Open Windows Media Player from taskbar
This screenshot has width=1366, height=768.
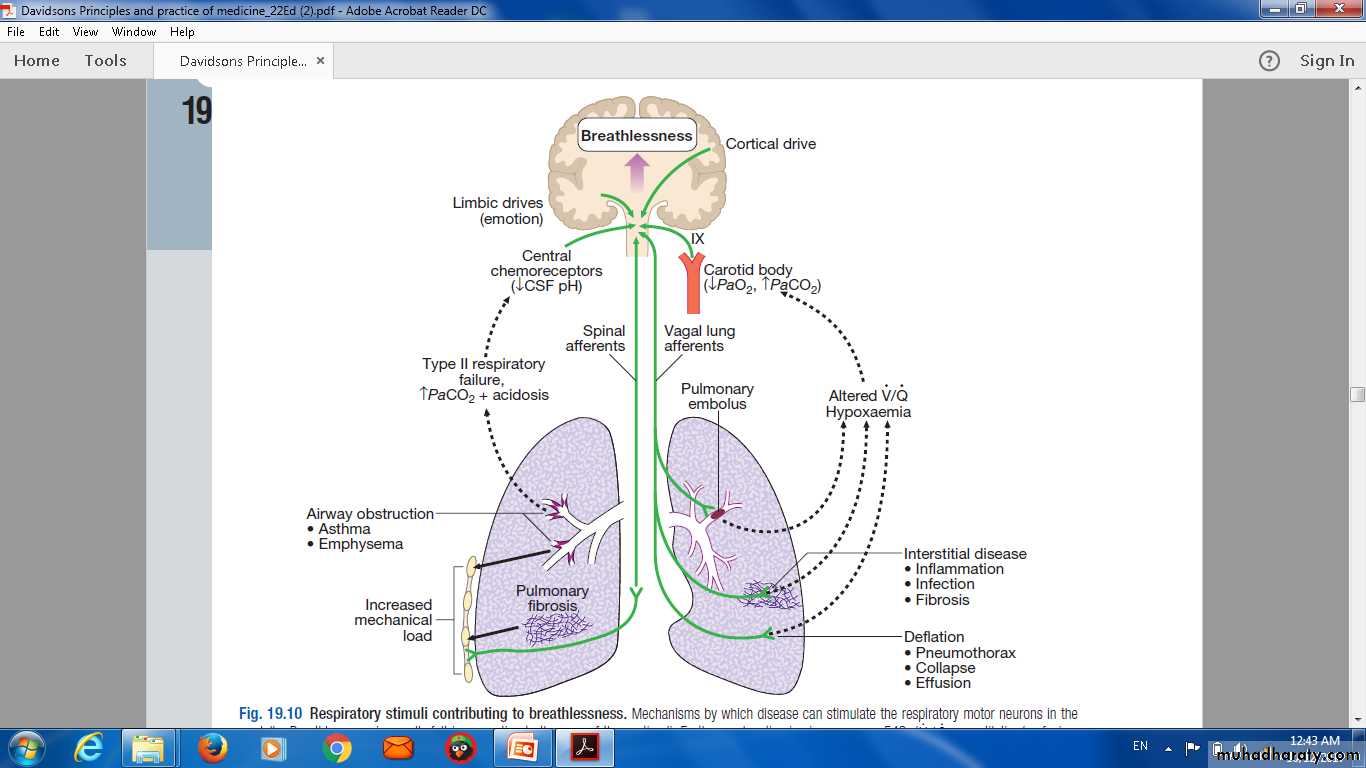click(273, 747)
